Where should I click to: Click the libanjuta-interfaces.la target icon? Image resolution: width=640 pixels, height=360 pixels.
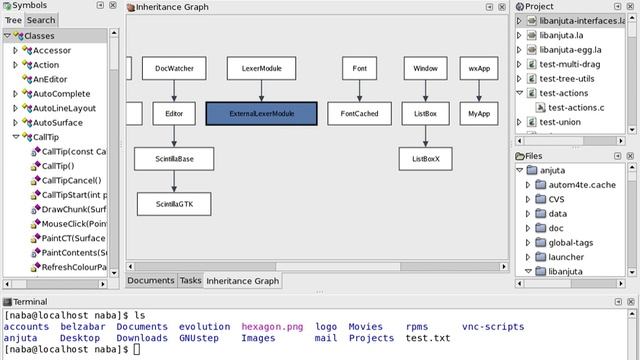click(x=531, y=21)
